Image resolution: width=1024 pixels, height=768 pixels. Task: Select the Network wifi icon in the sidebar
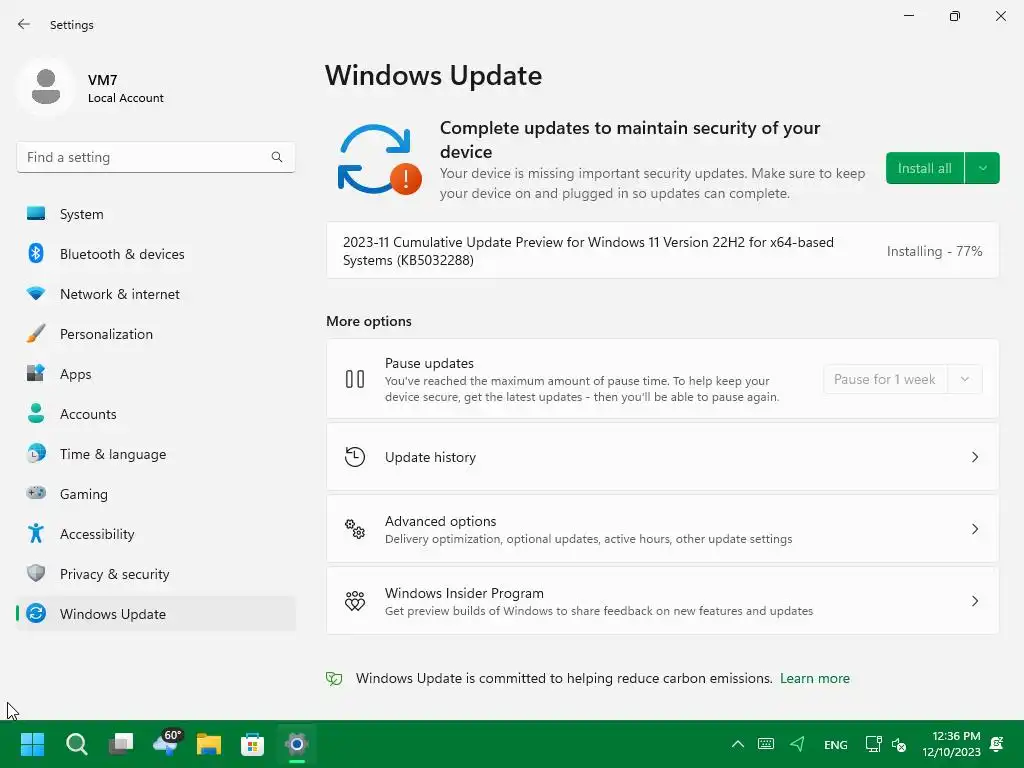(x=36, y=294)
